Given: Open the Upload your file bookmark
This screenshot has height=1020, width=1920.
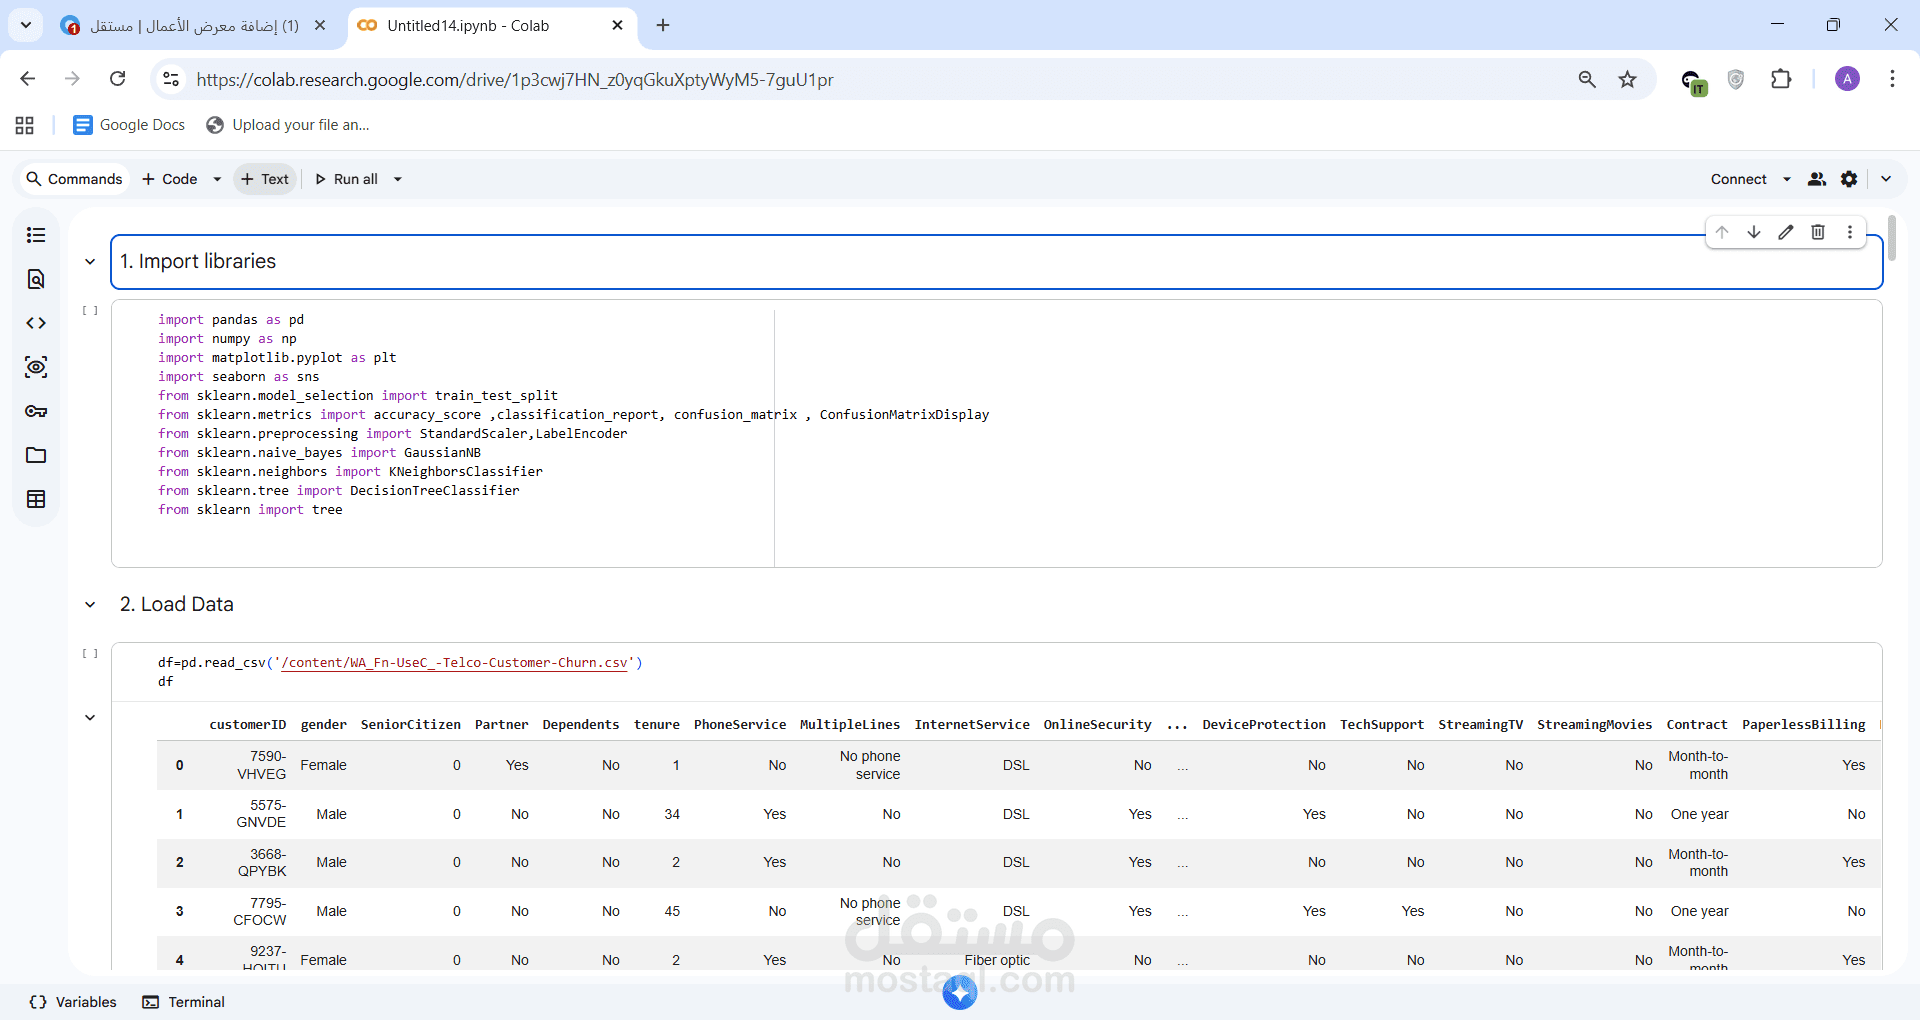Looking at the screenshot, I should (288, 125).
